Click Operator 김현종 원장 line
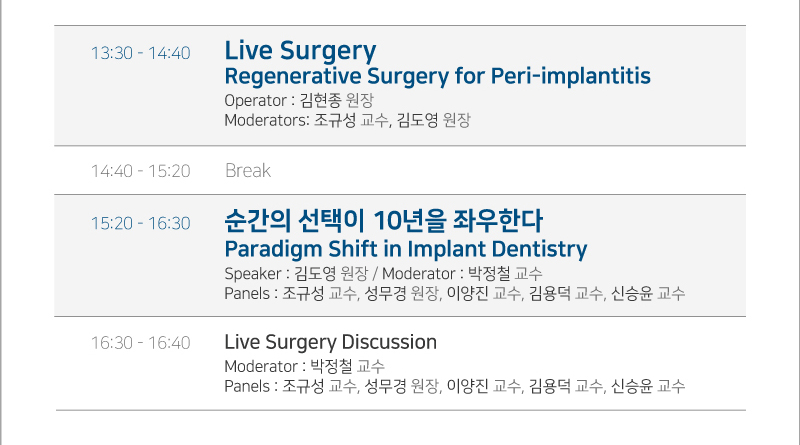 [x=299, y=101]
